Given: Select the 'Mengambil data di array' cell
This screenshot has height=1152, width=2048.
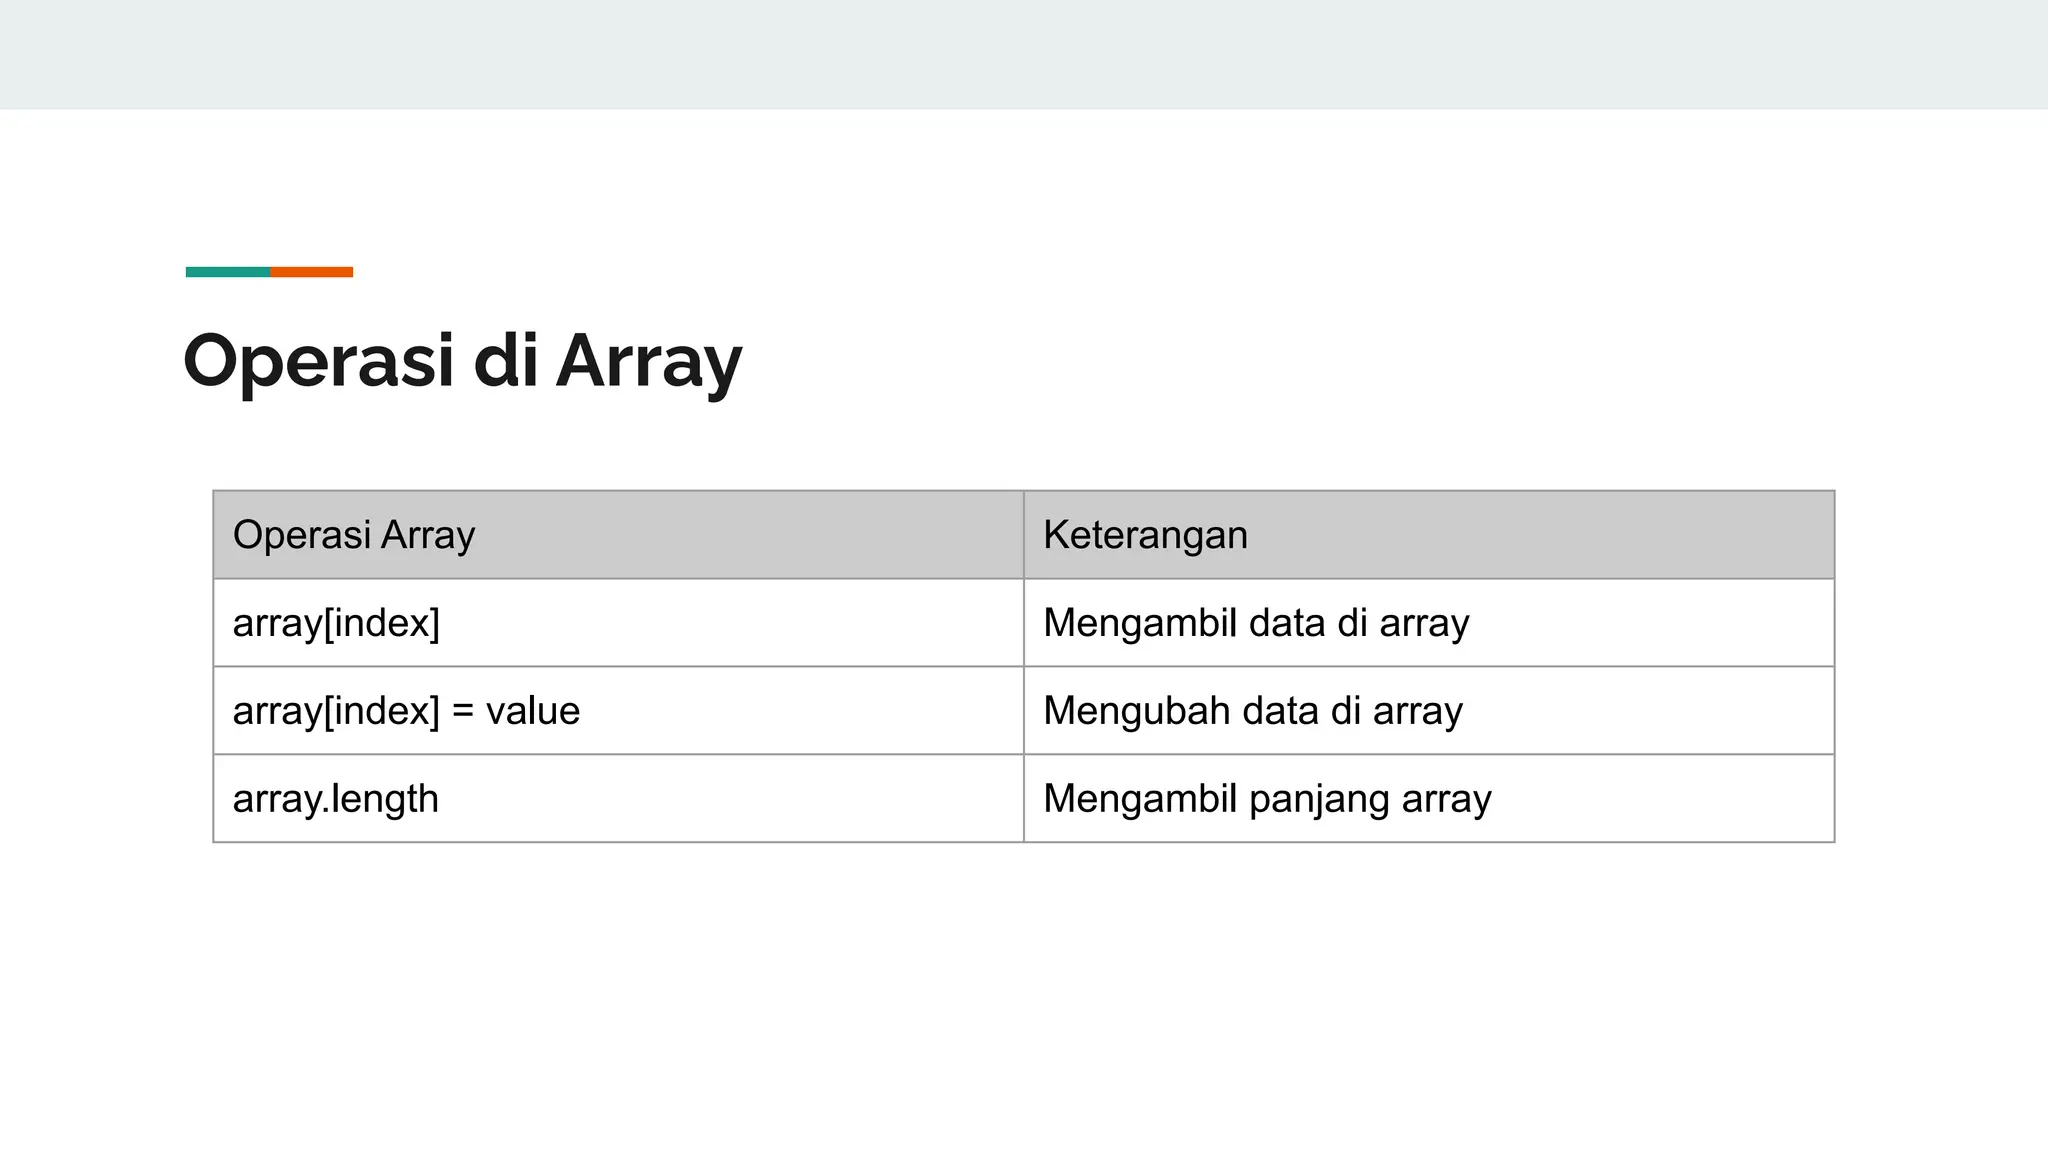Looking at the screenshot, I should [x=1429, y=623].
